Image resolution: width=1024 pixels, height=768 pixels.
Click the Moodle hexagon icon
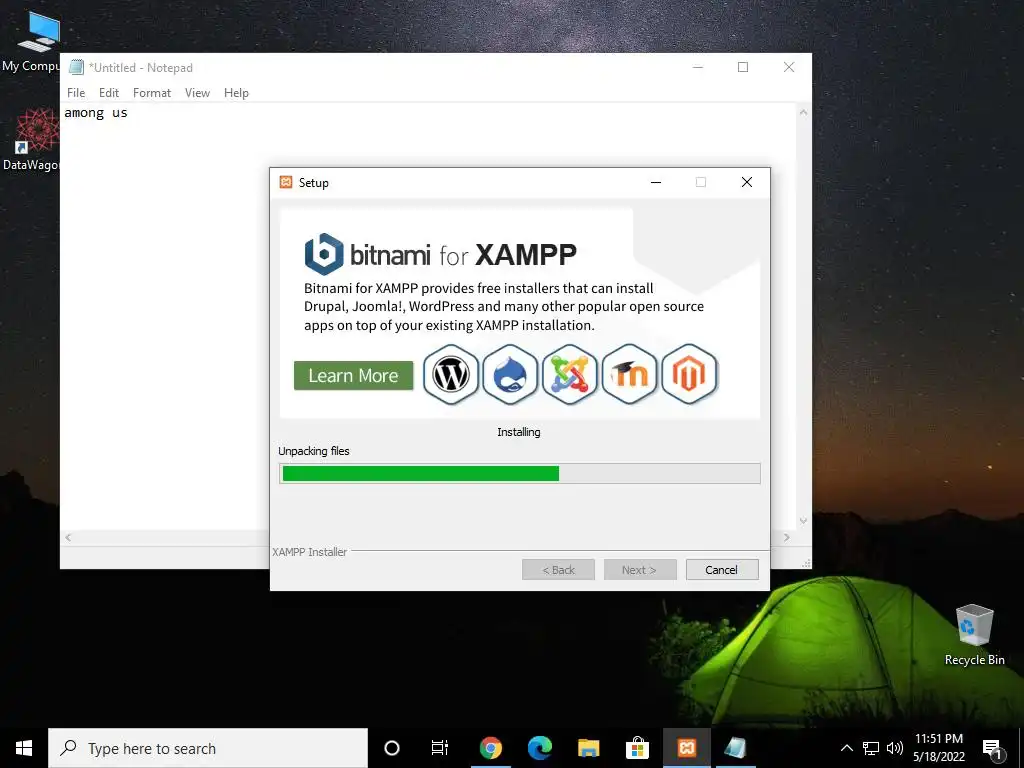(629, 375)
